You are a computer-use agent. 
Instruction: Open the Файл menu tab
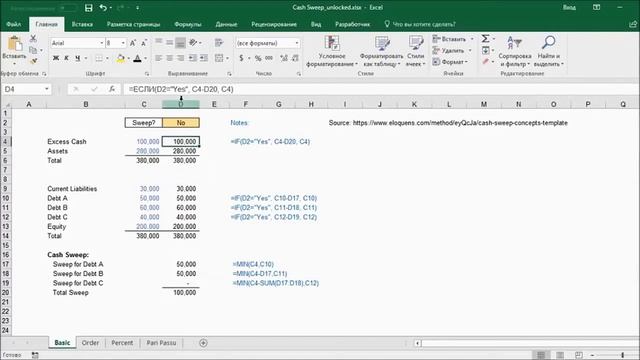click(x=13, y=24)
